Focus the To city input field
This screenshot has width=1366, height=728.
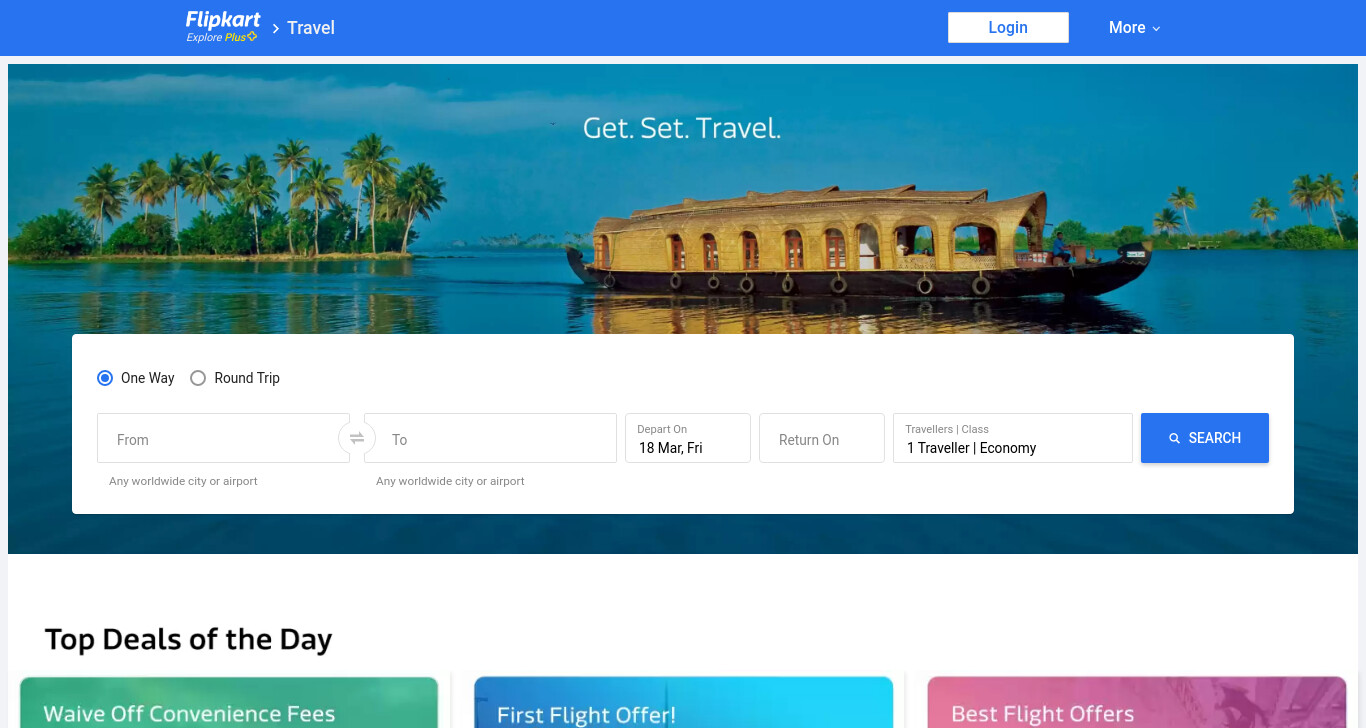490,438
